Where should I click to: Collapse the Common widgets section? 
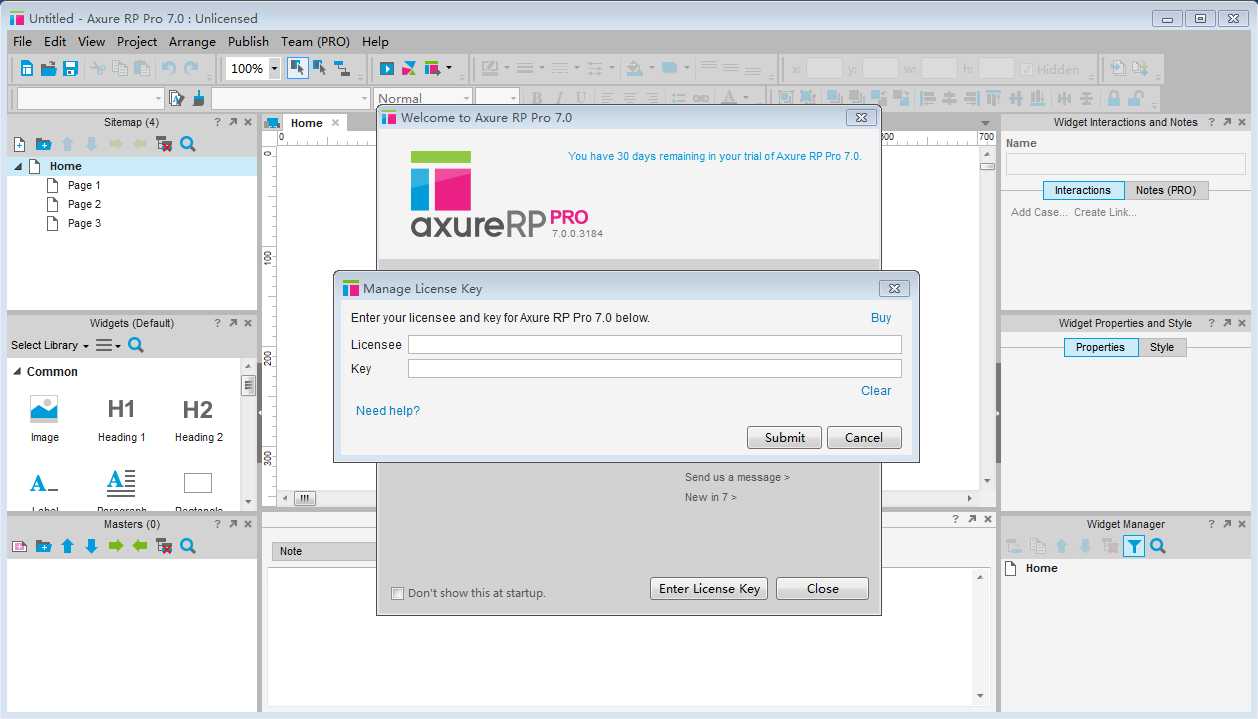pos(18,371)
